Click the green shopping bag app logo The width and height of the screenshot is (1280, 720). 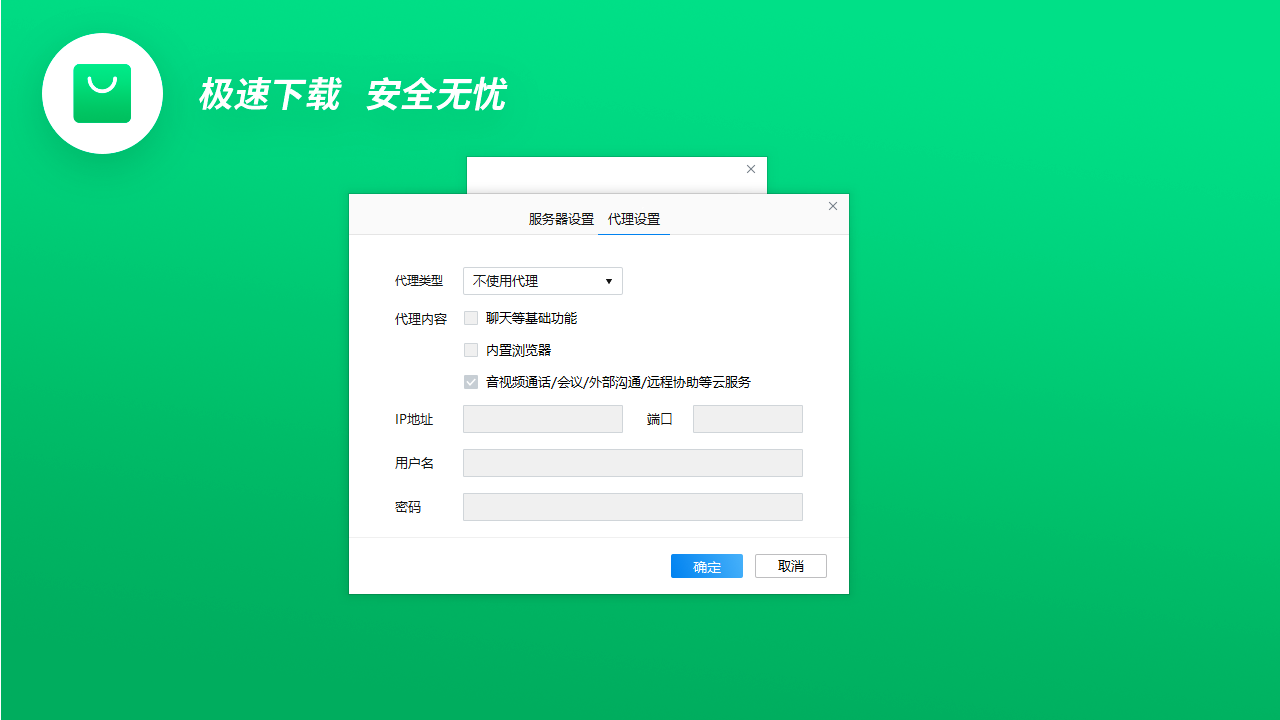(102, 93)
